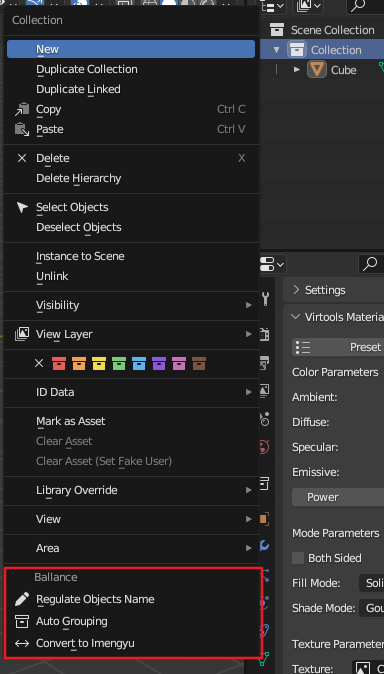
Task: Select the purple collection color tag
Action: click(x=159, y=363)
